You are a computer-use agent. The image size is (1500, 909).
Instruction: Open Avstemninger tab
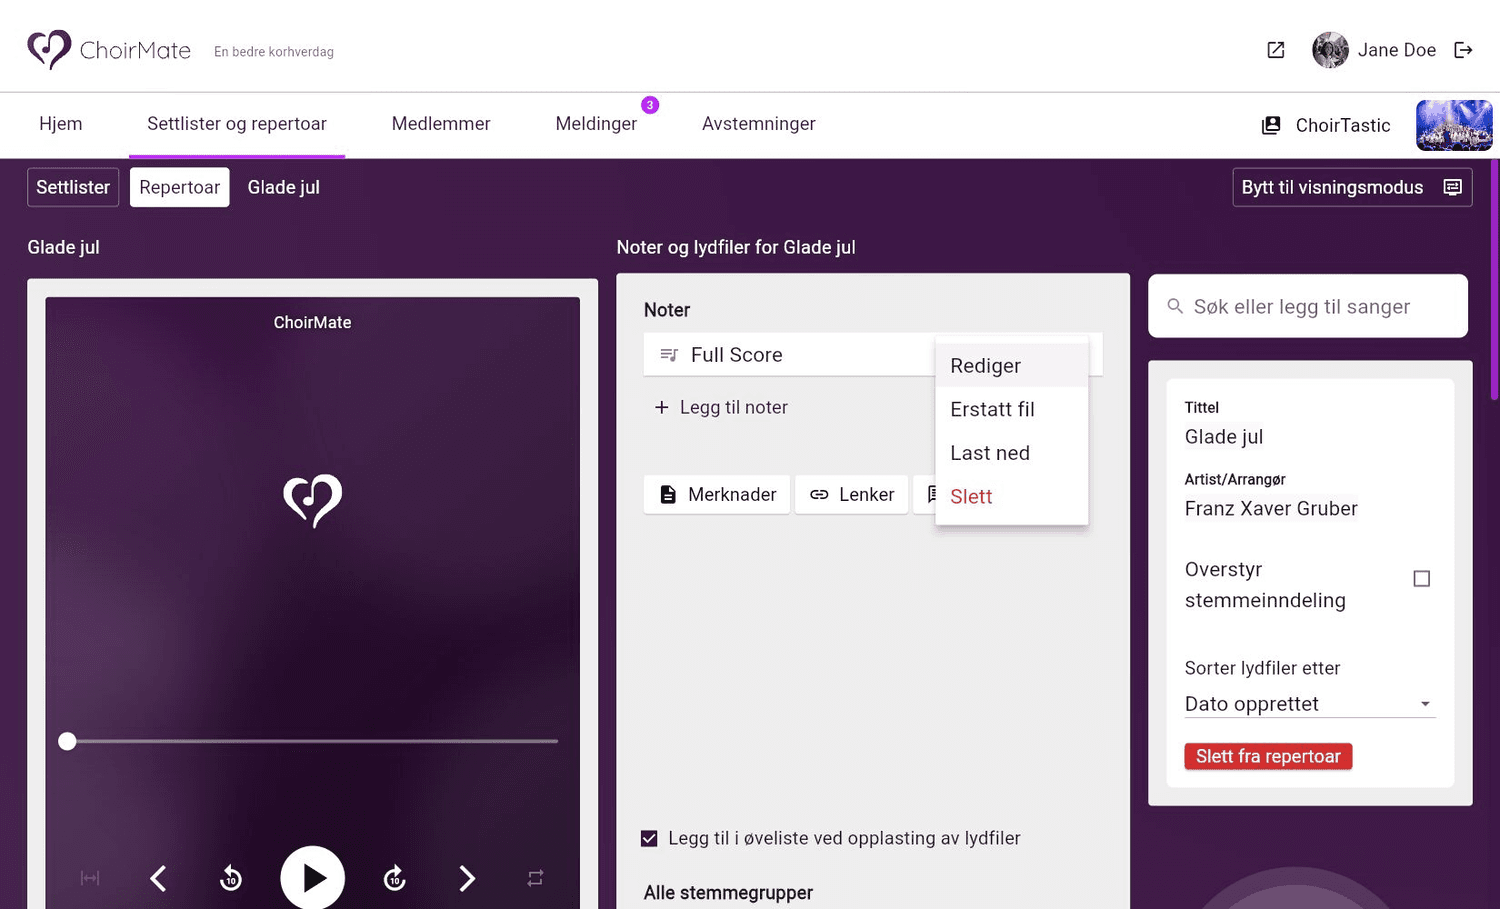point(759,124)
